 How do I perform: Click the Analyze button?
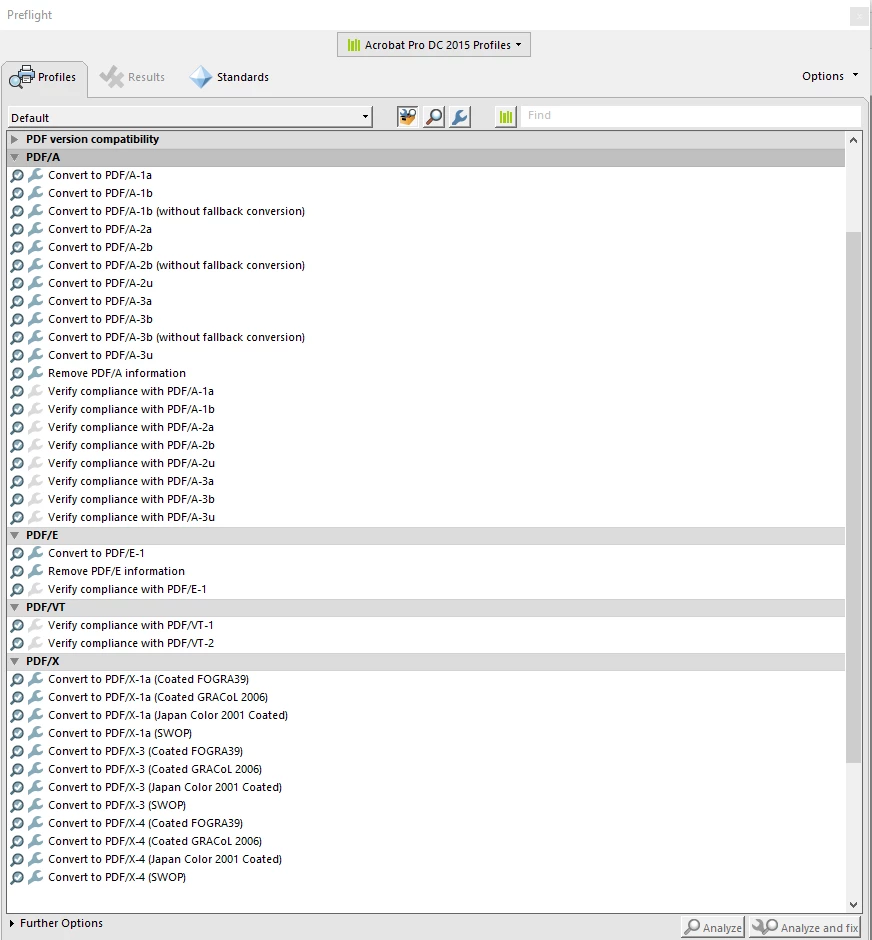pyautogui.click(x=713, y=927)
